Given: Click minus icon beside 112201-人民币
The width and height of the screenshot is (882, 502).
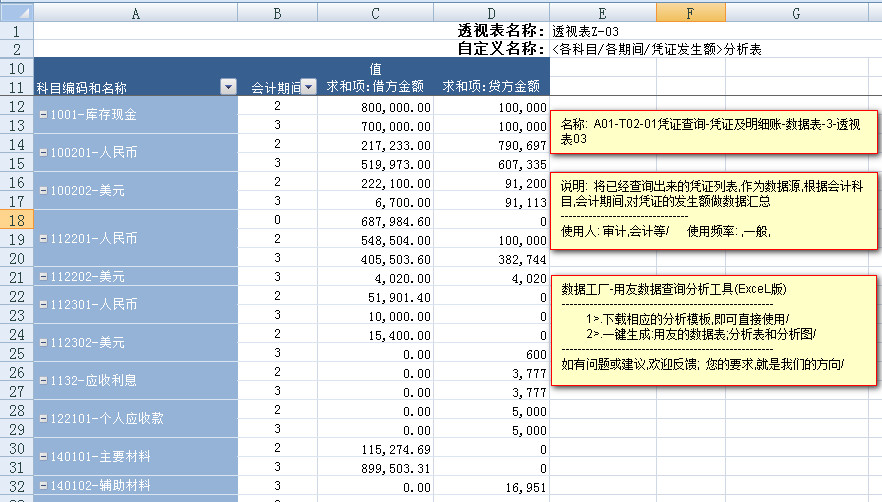Looking at the screenshot, I should pyautogui.click(x=42, y=239).
